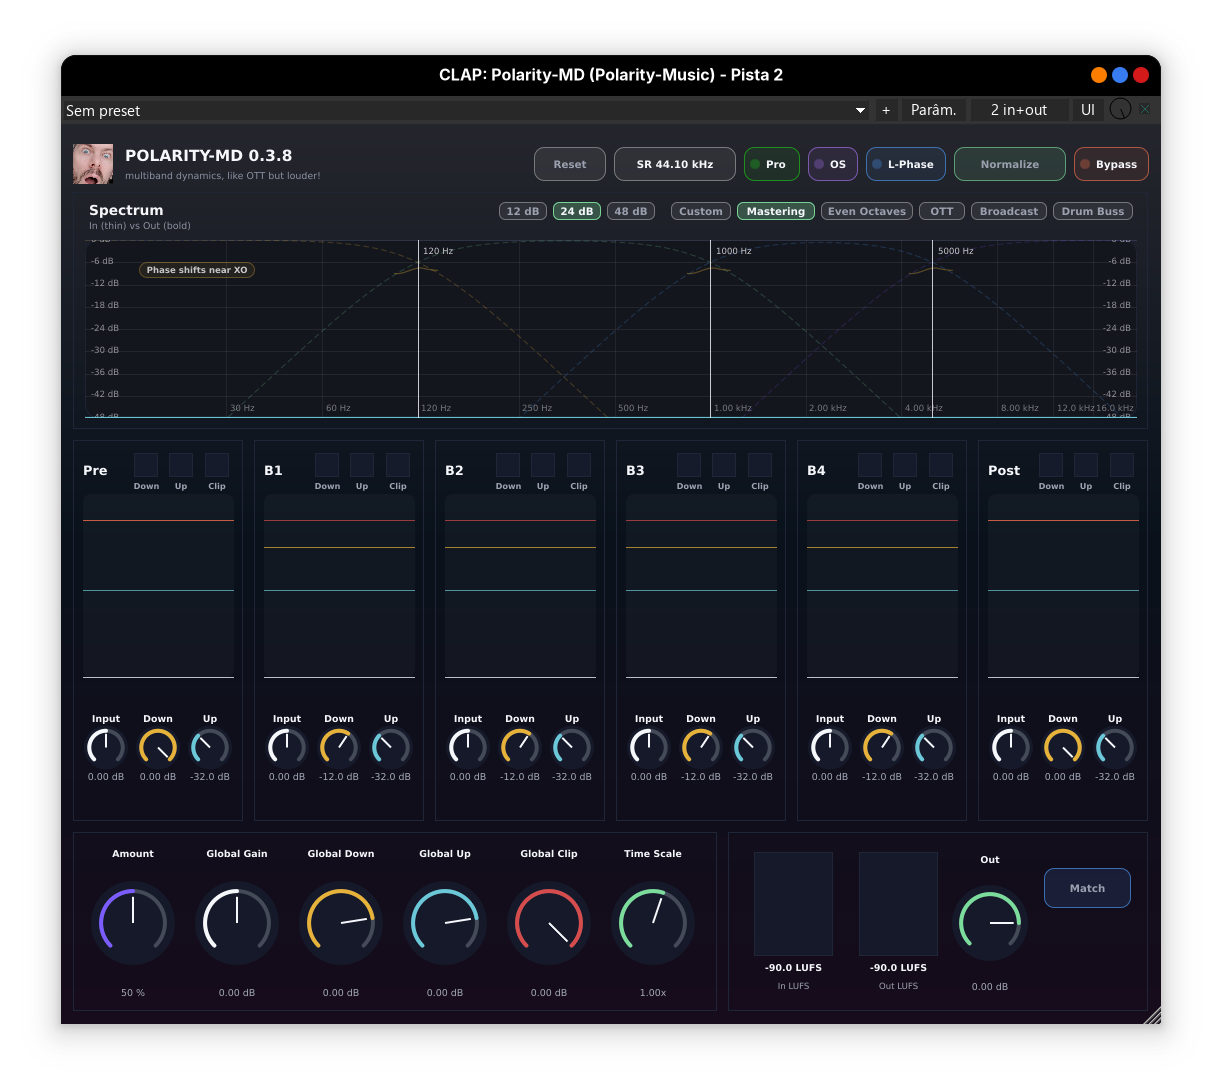This screenshot has width=1222, height=1091.
Task: Click the Polarity face avatar logo
Action: click(x=93, y=164)
